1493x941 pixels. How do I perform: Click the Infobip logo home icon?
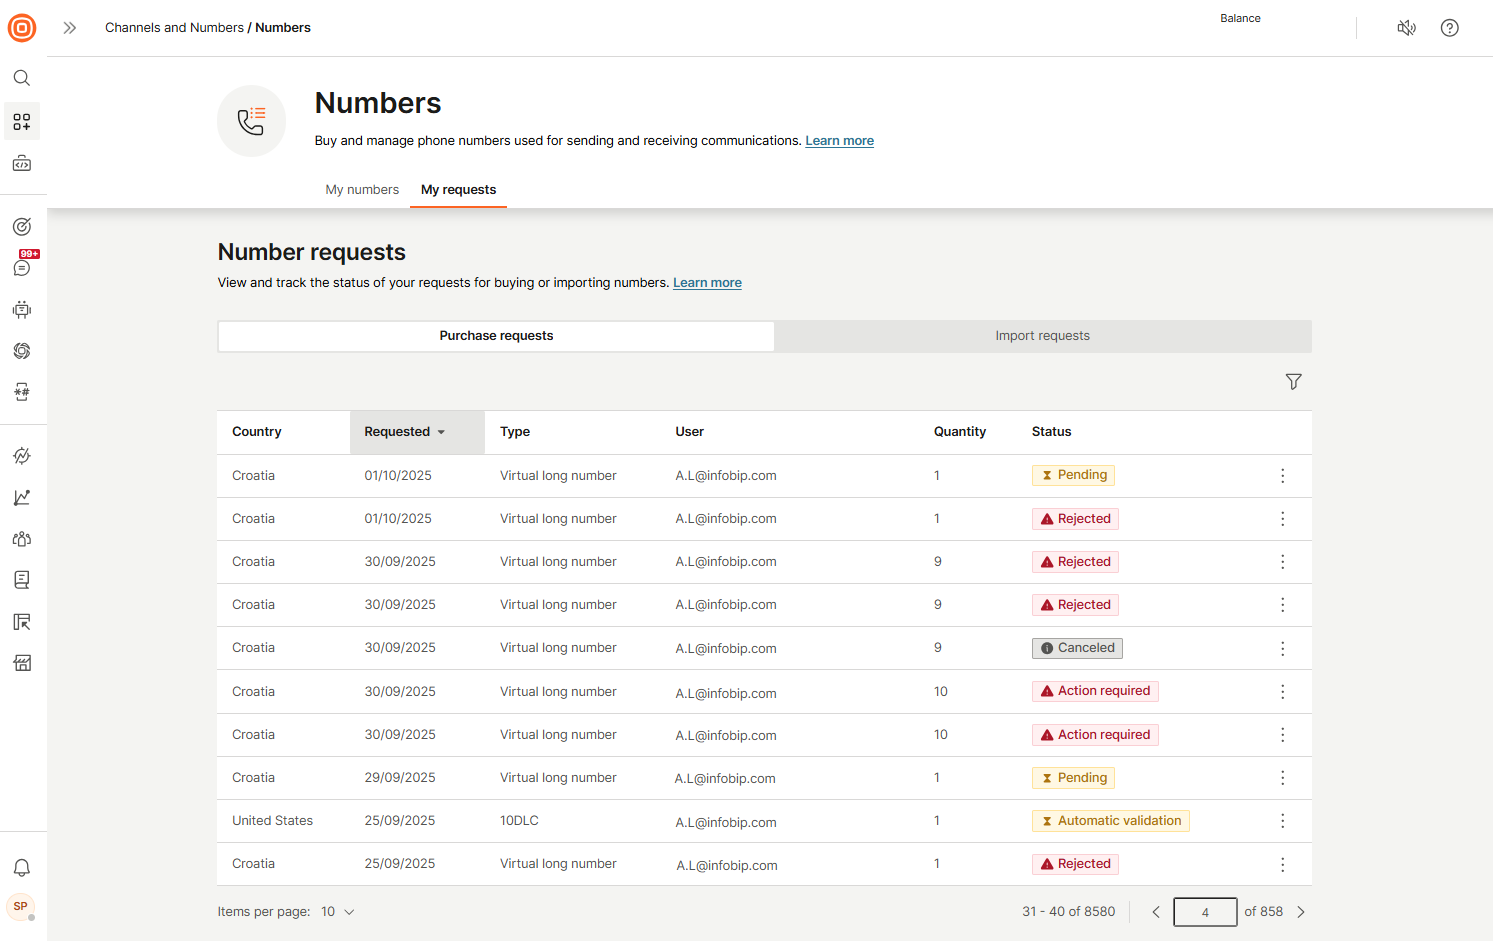22,28
